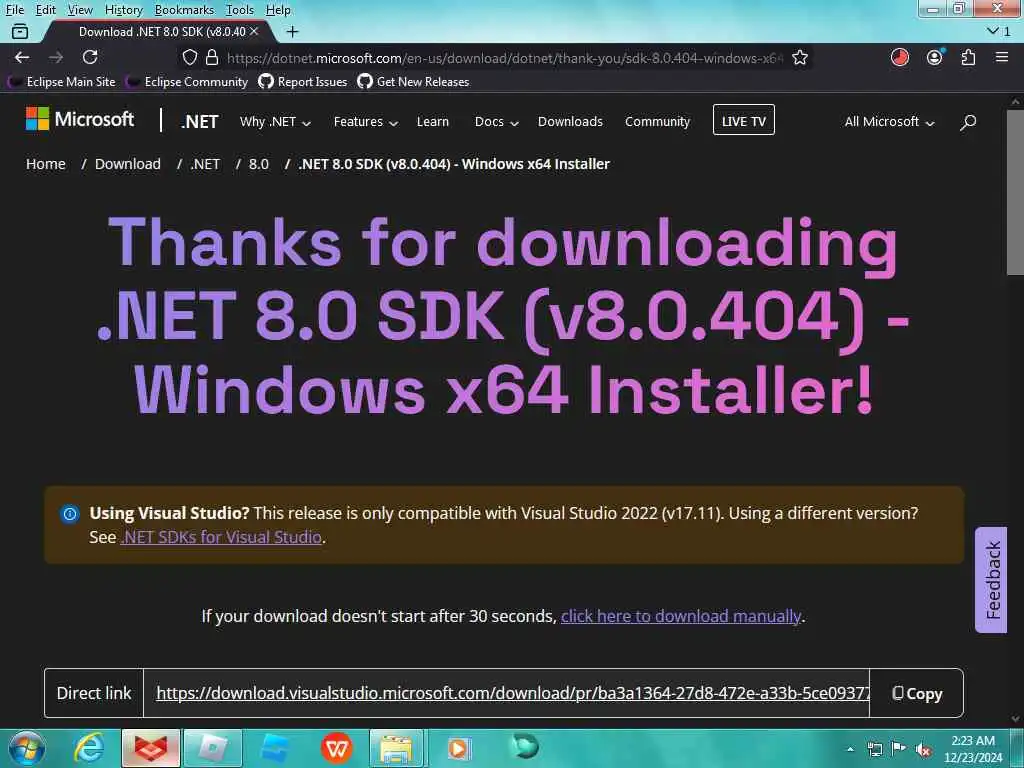Open the Feedback side tab

pyautogui.click(x=991, y=580)
